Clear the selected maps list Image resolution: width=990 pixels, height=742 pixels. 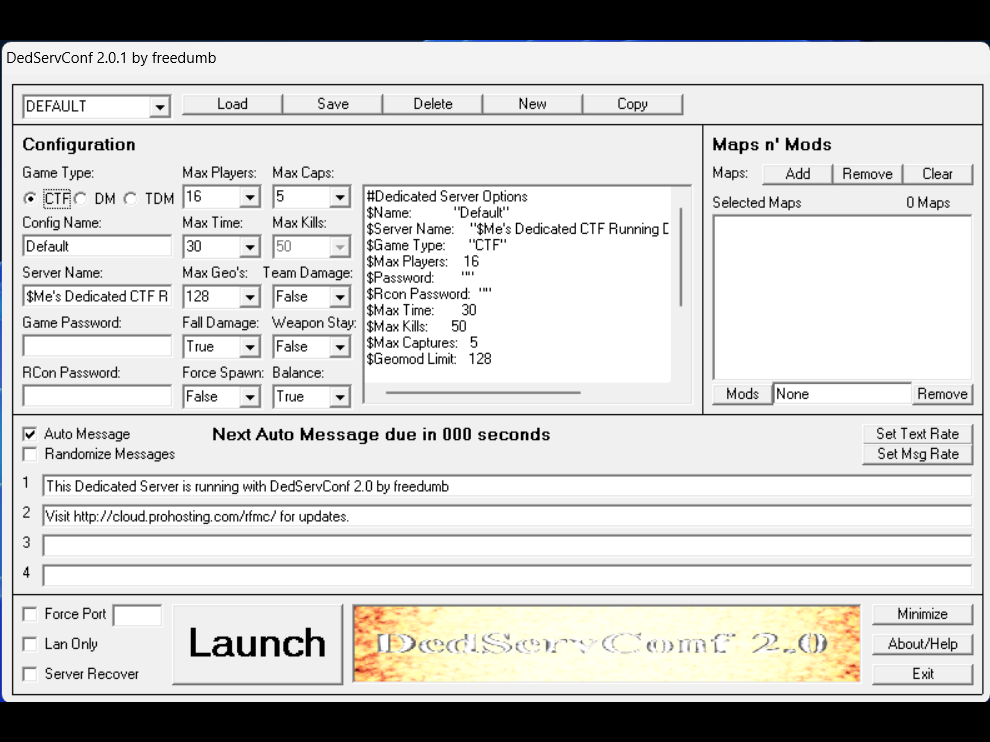(x=937, y=174)
